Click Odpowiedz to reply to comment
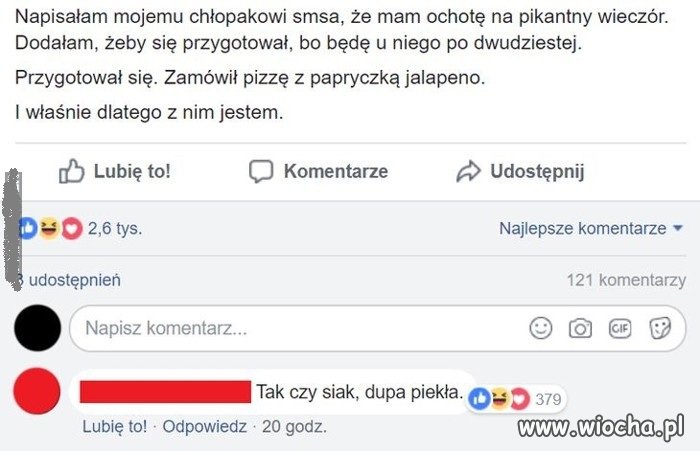700x451 pixels. tap(204, 426)
